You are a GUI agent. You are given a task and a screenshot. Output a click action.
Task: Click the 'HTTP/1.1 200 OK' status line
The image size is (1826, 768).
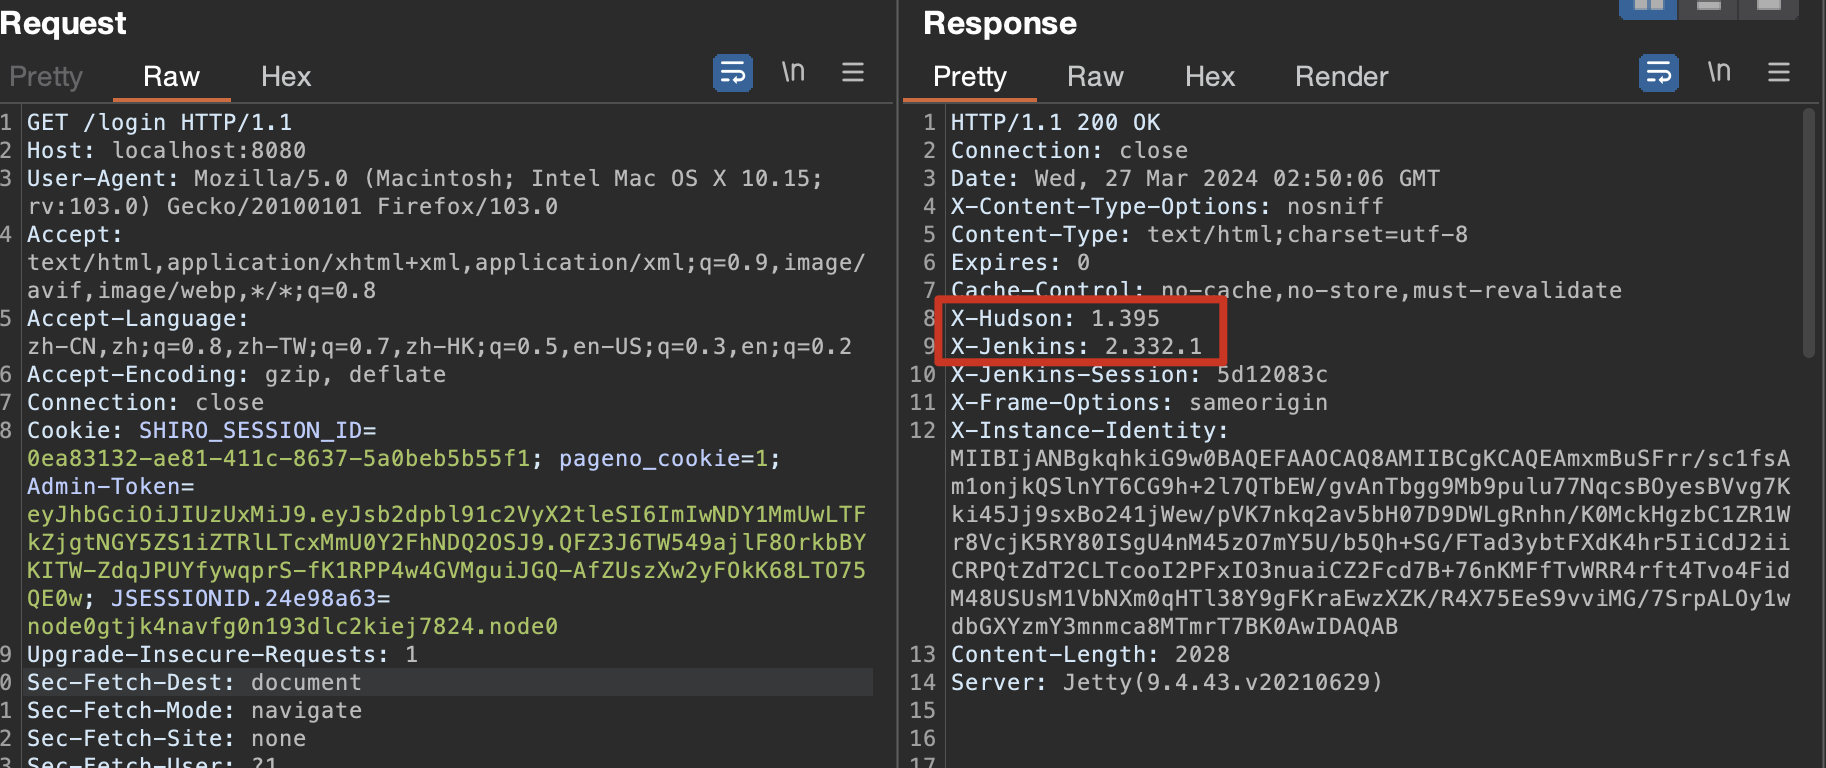click(1055, 122)
